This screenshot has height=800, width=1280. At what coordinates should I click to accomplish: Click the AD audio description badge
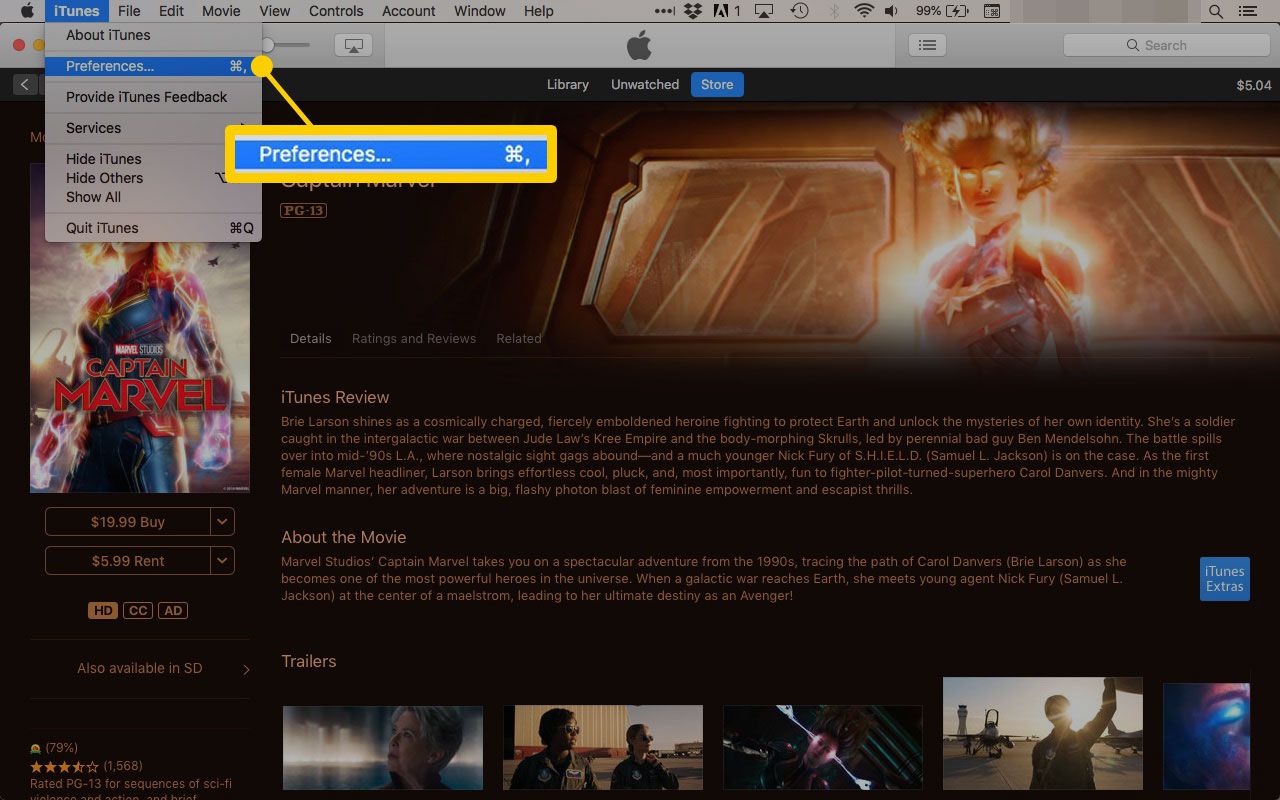tap(173, 610)
